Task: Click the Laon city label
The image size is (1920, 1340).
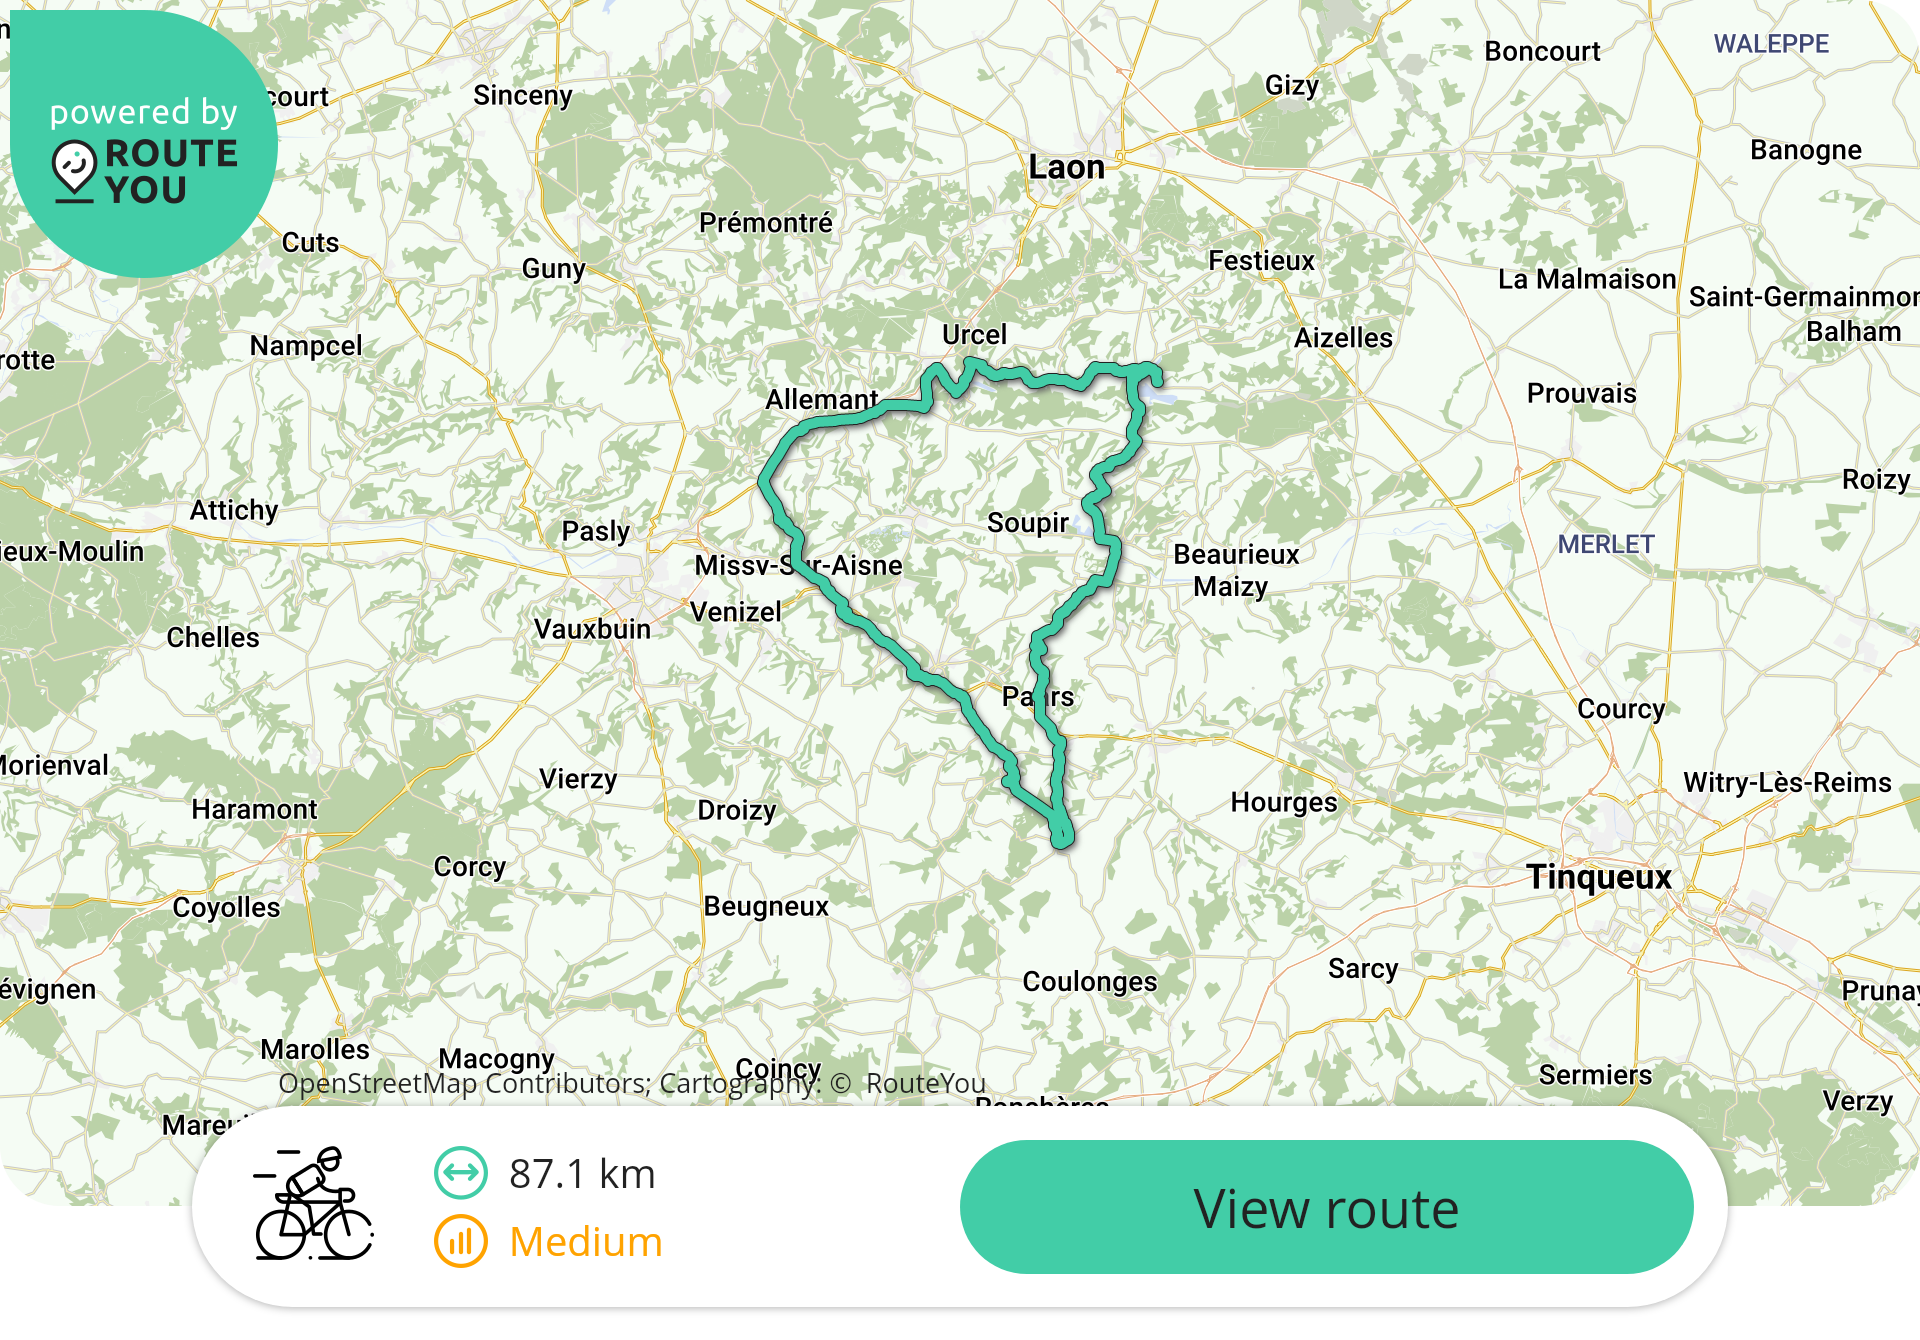Action: (1067, 167)
